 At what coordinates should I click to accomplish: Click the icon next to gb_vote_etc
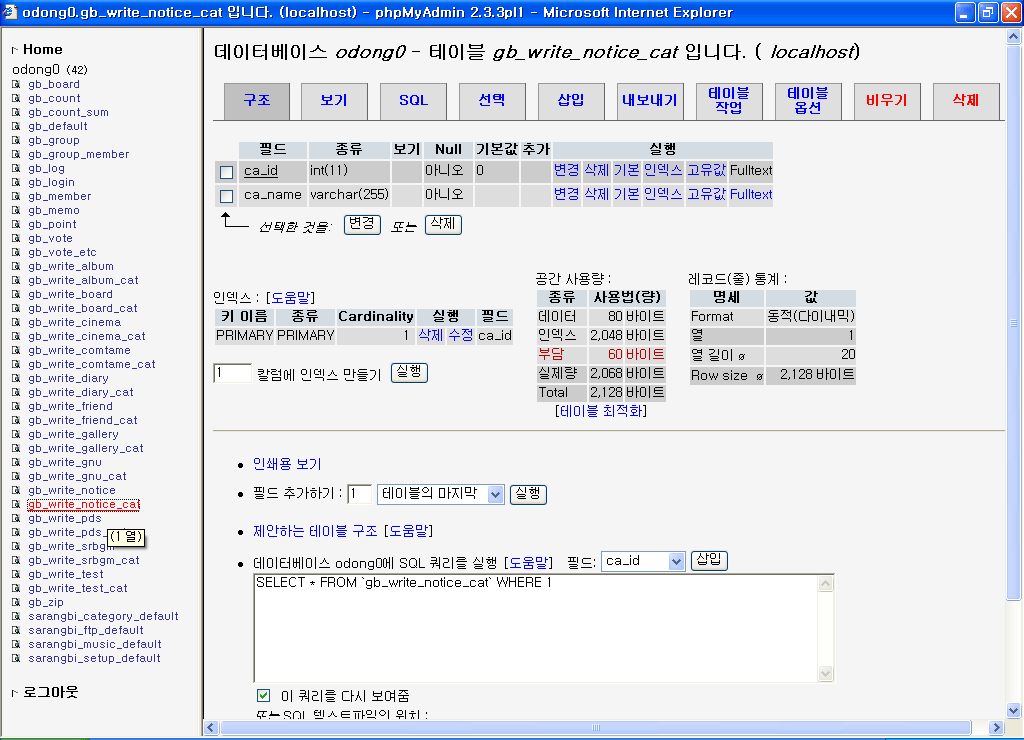coord(16,253)
